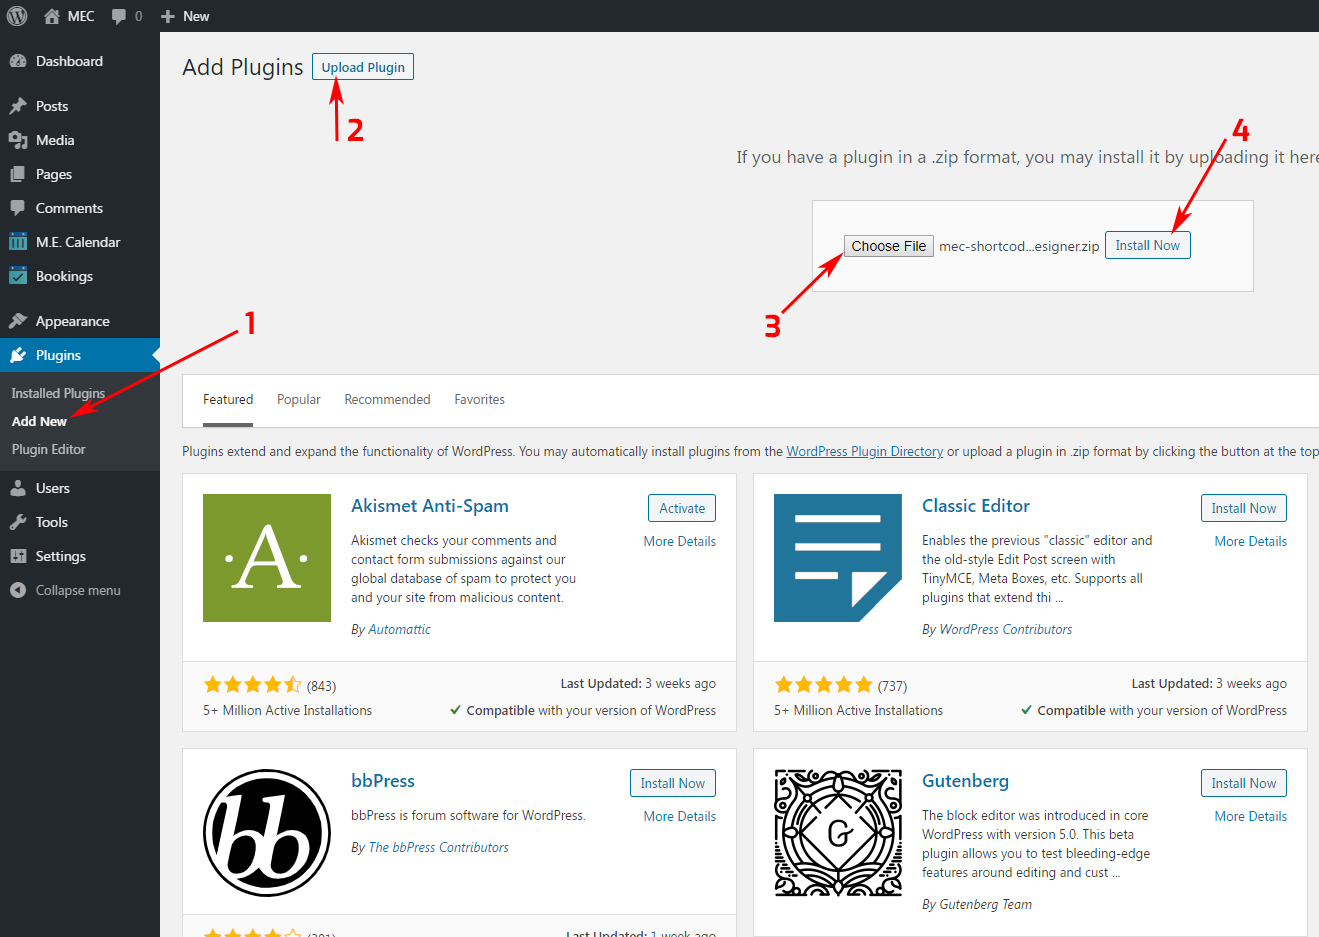
Task: Click the Choose File button
Action: point(889,246)
